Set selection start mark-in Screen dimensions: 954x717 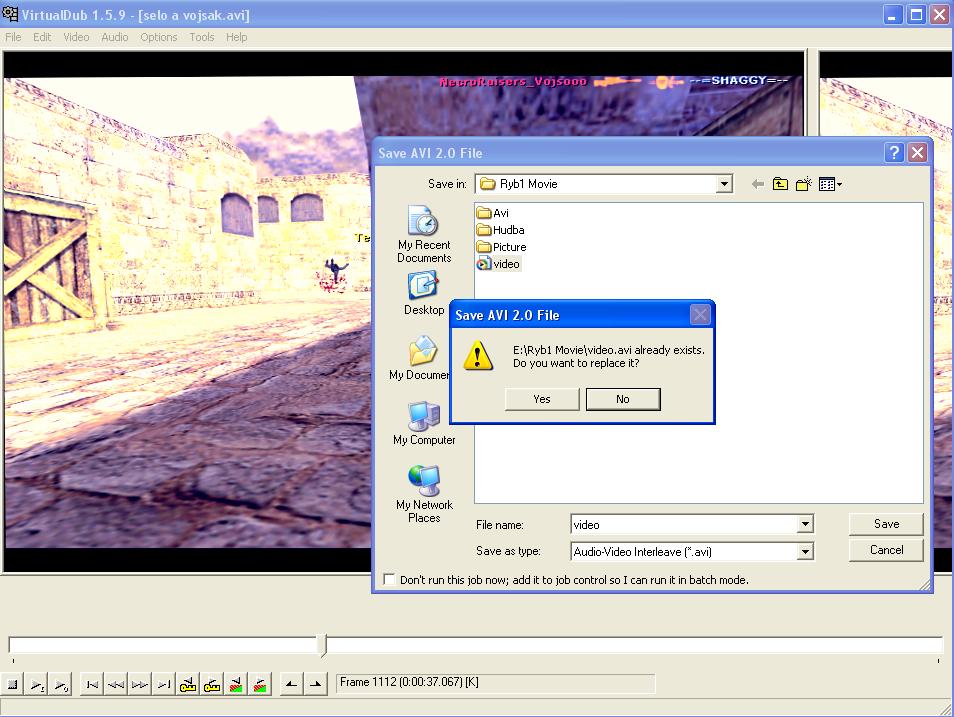(x=291, y=685)
